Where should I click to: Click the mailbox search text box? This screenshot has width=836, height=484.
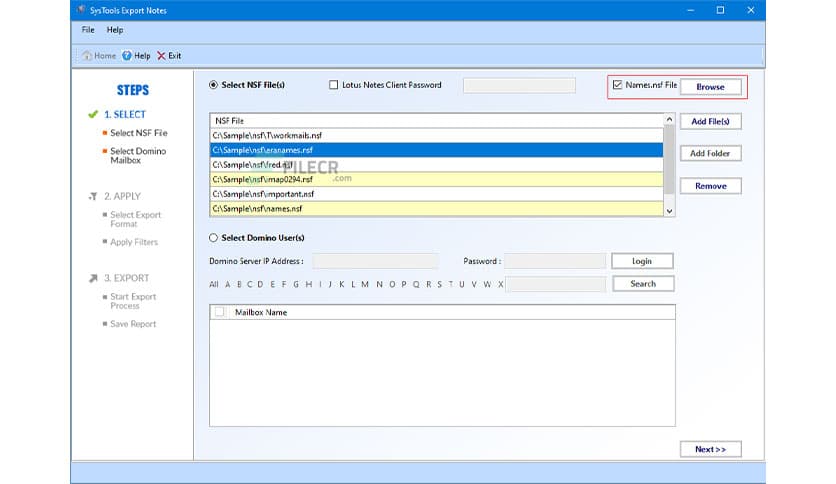point(556,284)
